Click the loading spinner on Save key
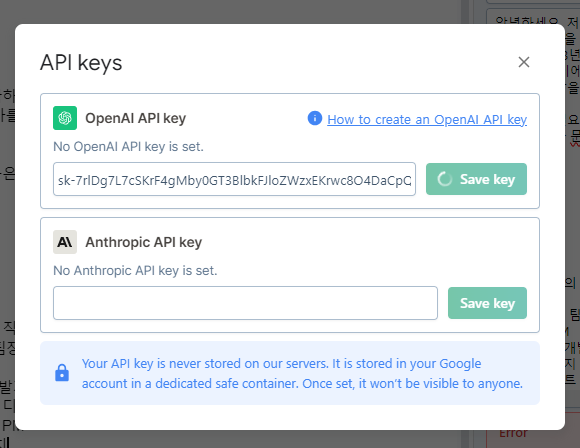 [x=445, y=179]
